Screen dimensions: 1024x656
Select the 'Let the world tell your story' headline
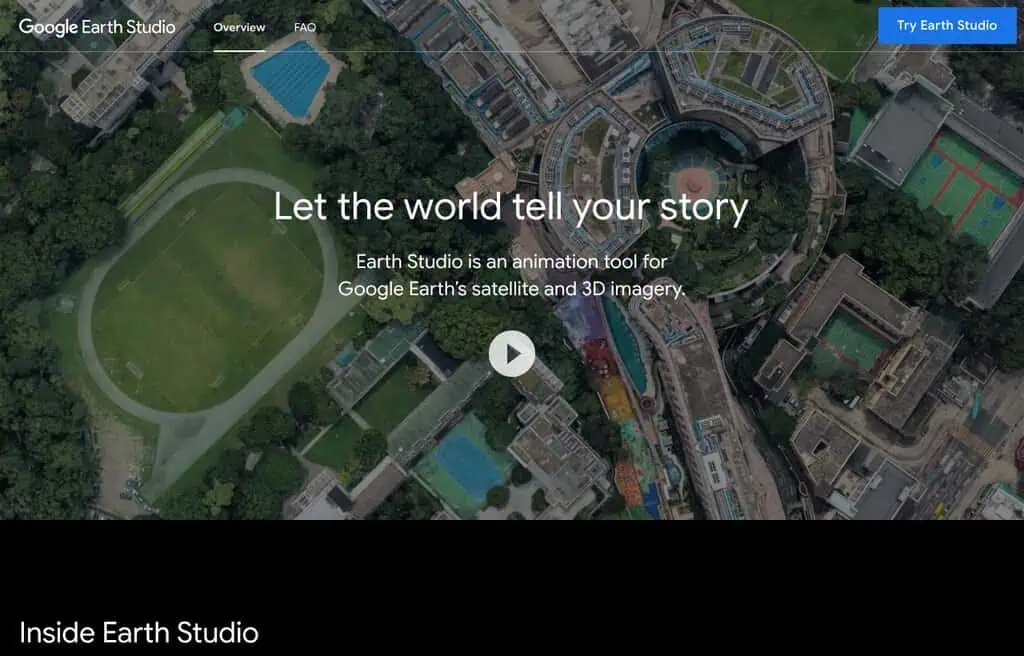click(x=511, y=206)
